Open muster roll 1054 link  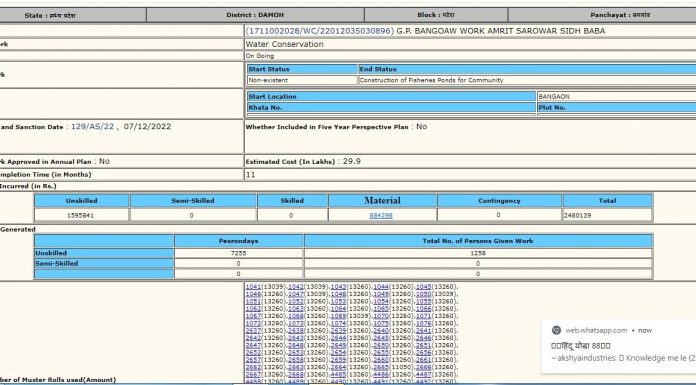381,302
